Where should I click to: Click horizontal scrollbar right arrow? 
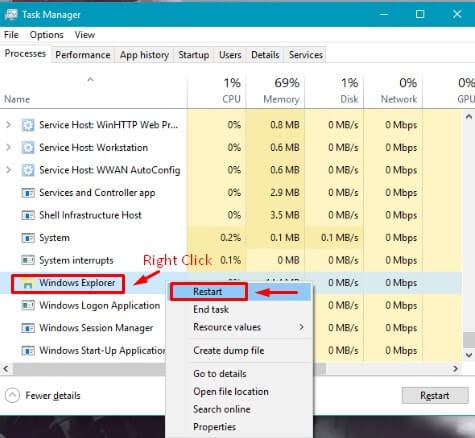click(x=455, y=369)
